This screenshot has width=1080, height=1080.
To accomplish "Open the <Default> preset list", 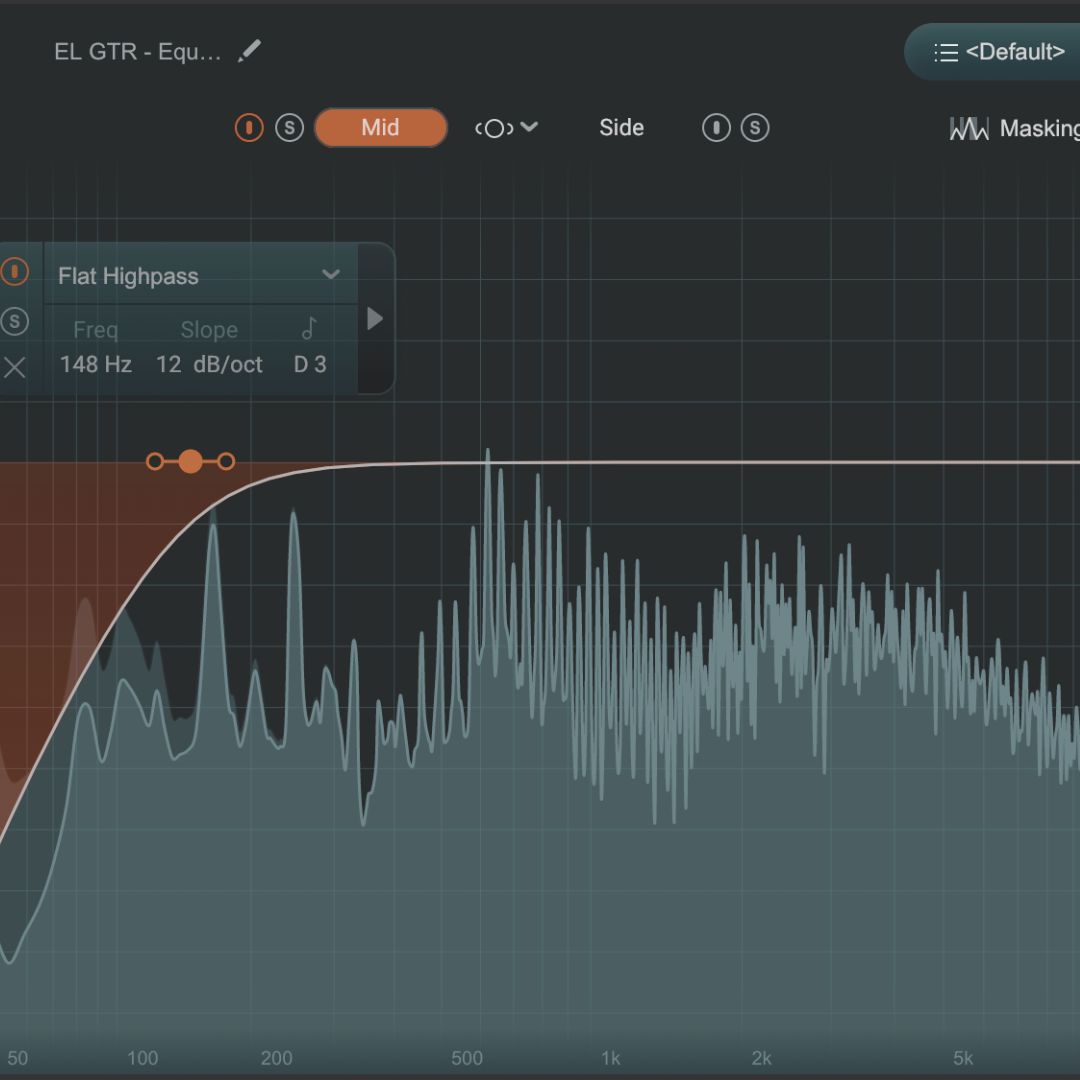I will click(x=998, y=52).
